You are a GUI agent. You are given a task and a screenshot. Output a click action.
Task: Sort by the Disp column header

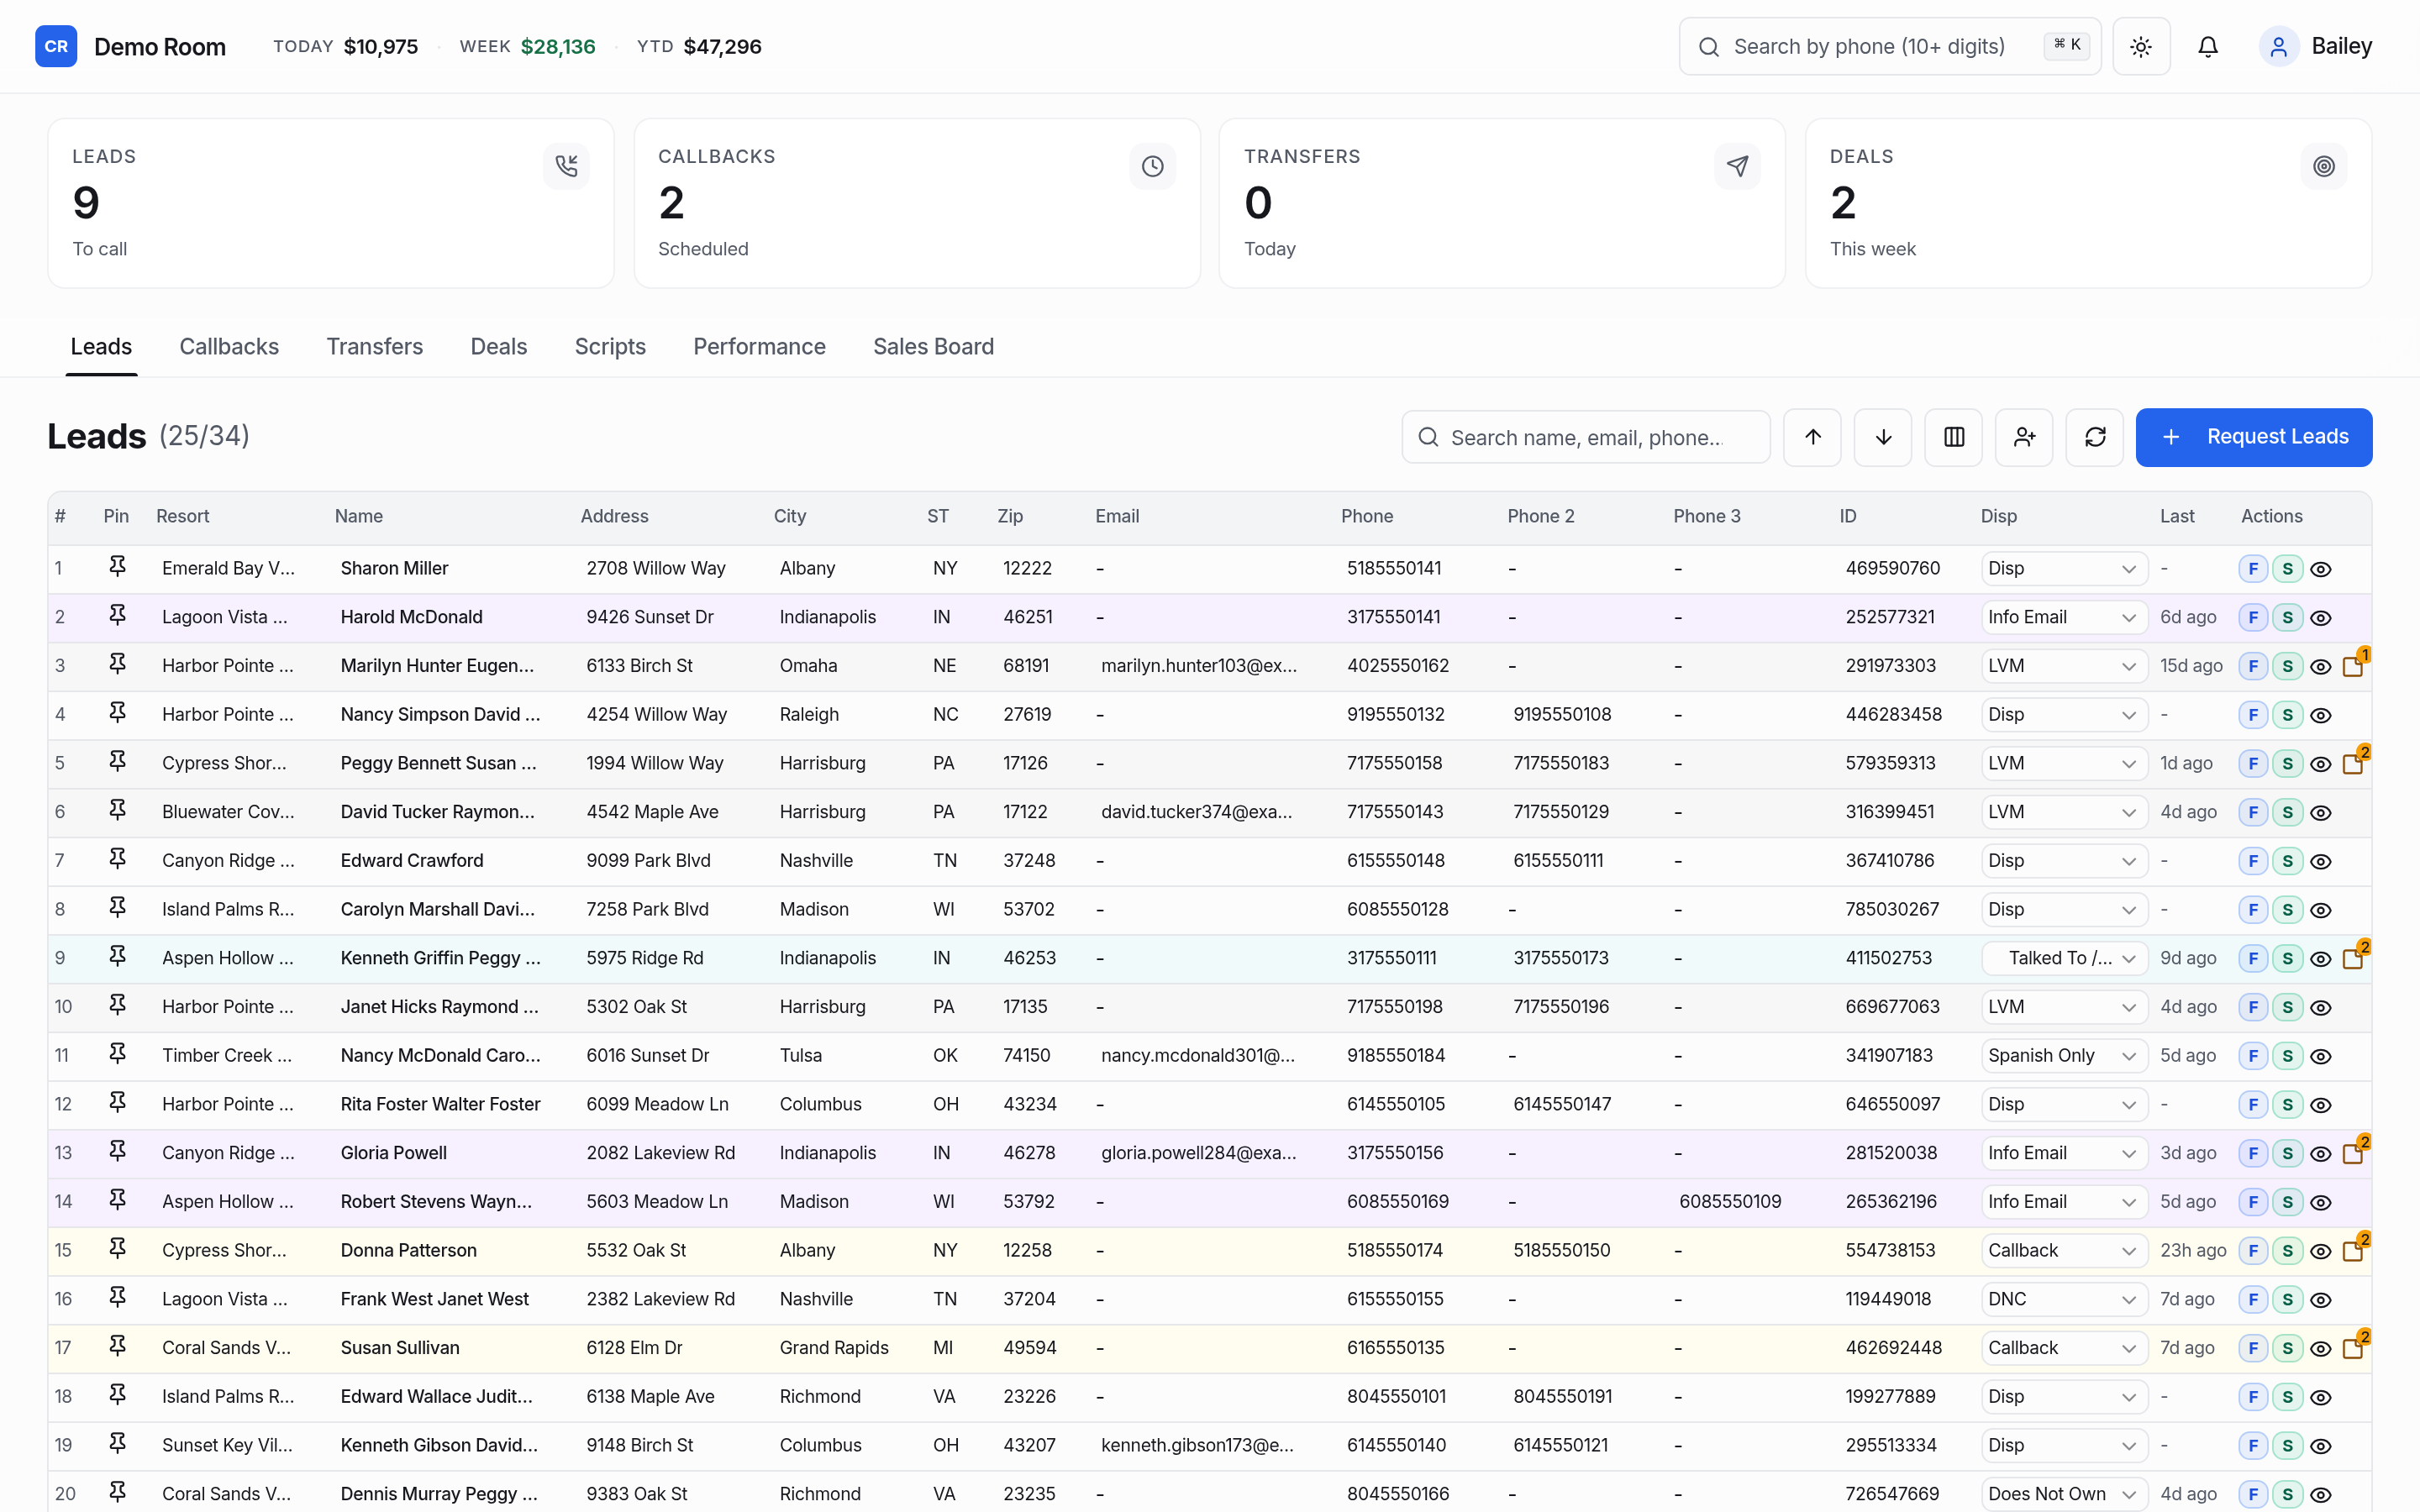click(x=1998, y=516)
